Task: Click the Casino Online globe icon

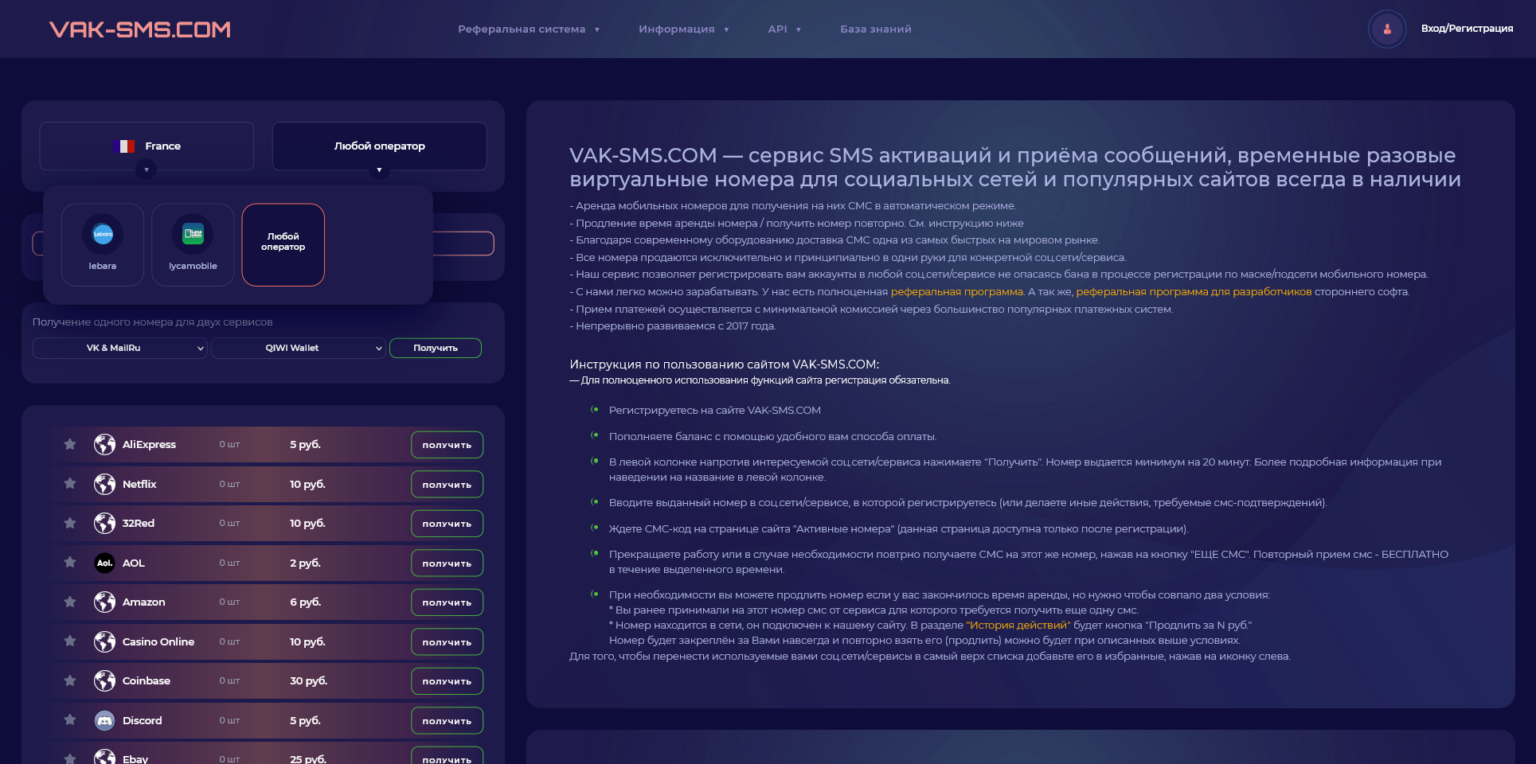Action: click(x=105, y=641)
